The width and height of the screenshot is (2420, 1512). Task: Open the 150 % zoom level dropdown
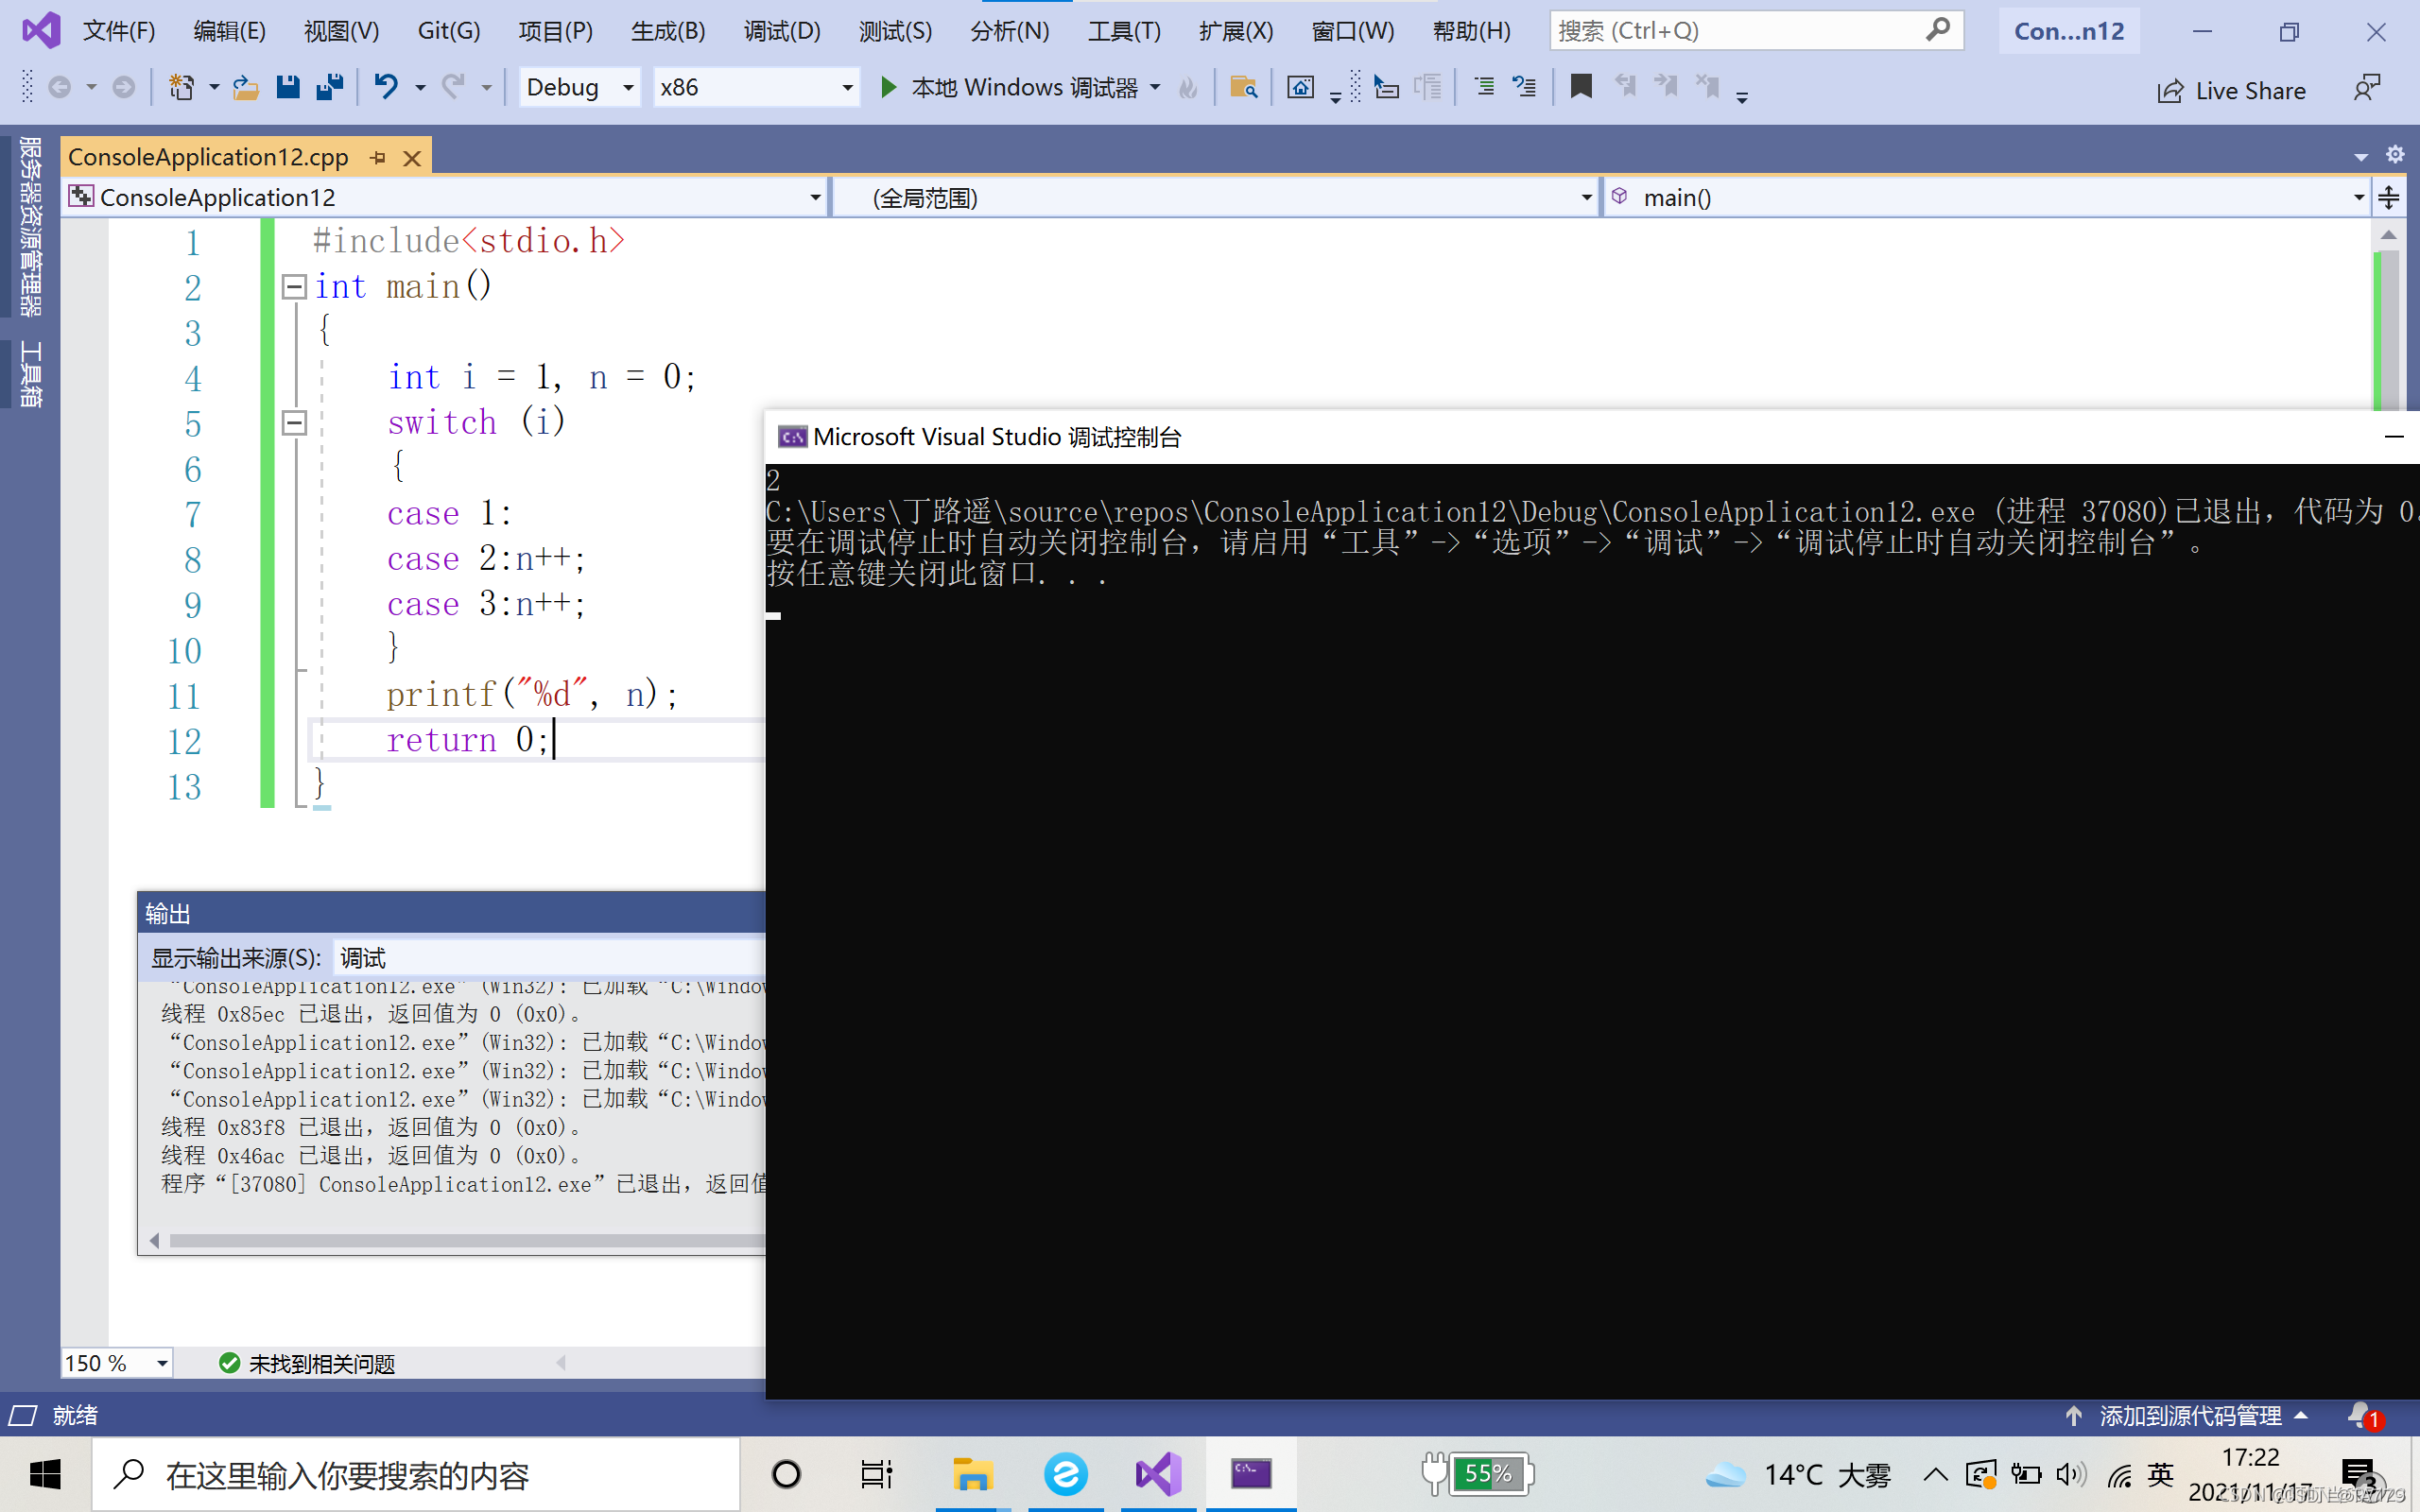click(161, 1363)
